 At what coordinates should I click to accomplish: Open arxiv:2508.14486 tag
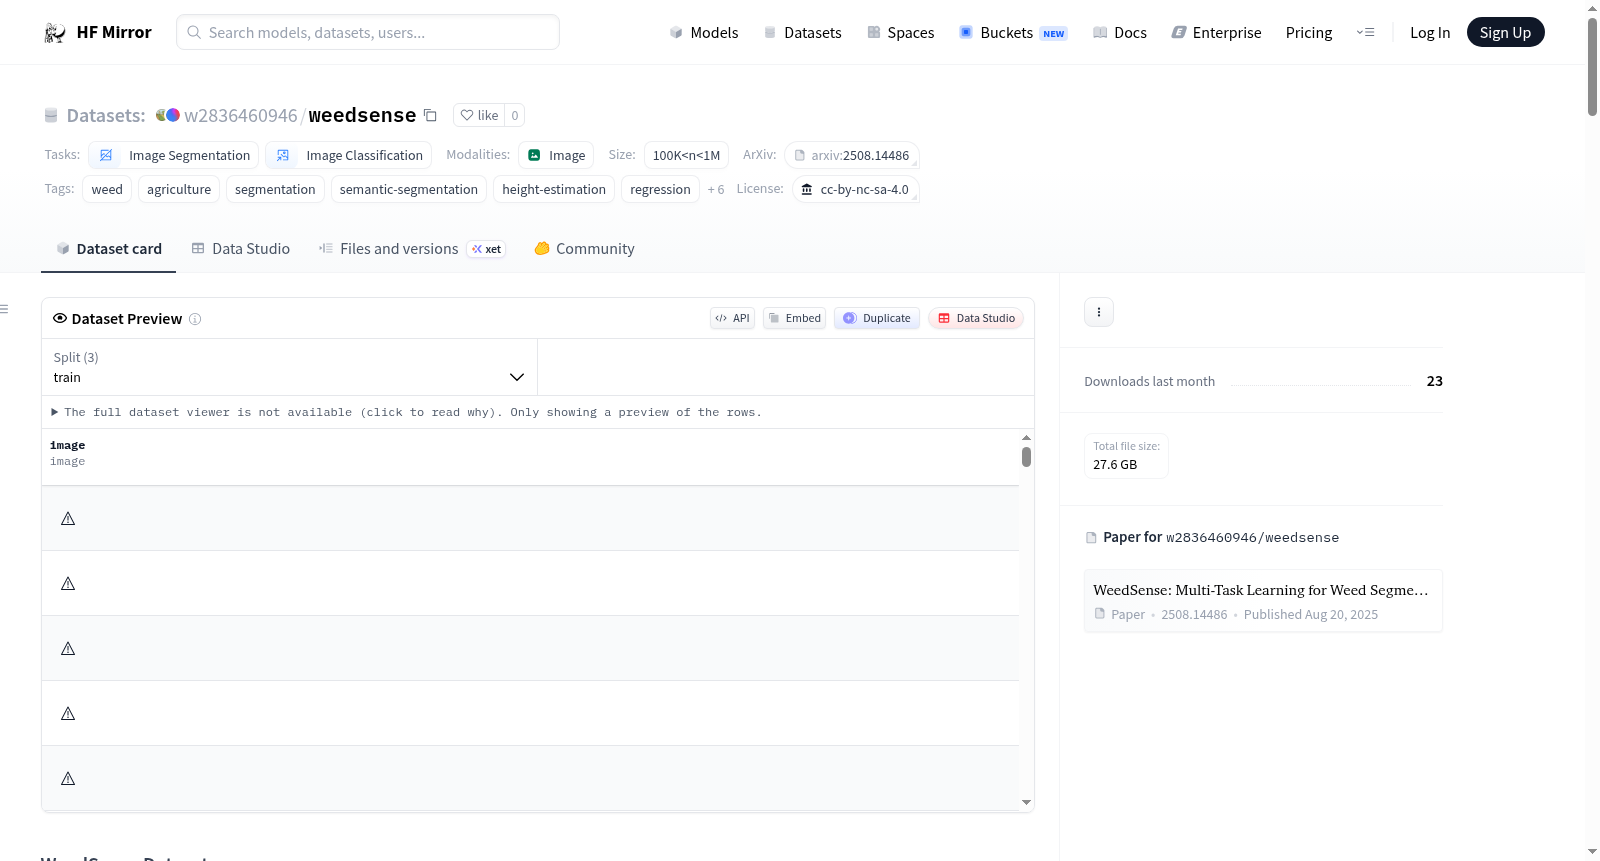click(852, 155)
